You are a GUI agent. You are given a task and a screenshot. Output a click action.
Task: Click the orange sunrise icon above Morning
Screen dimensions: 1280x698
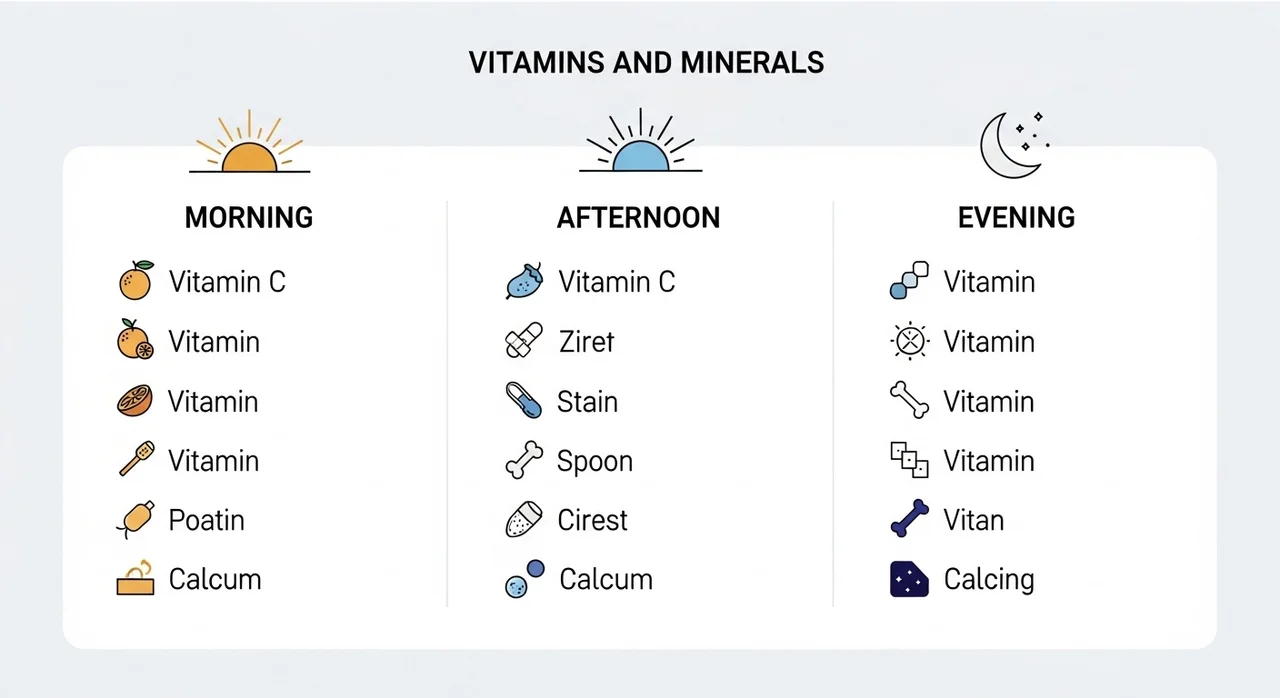coord(249,146)
